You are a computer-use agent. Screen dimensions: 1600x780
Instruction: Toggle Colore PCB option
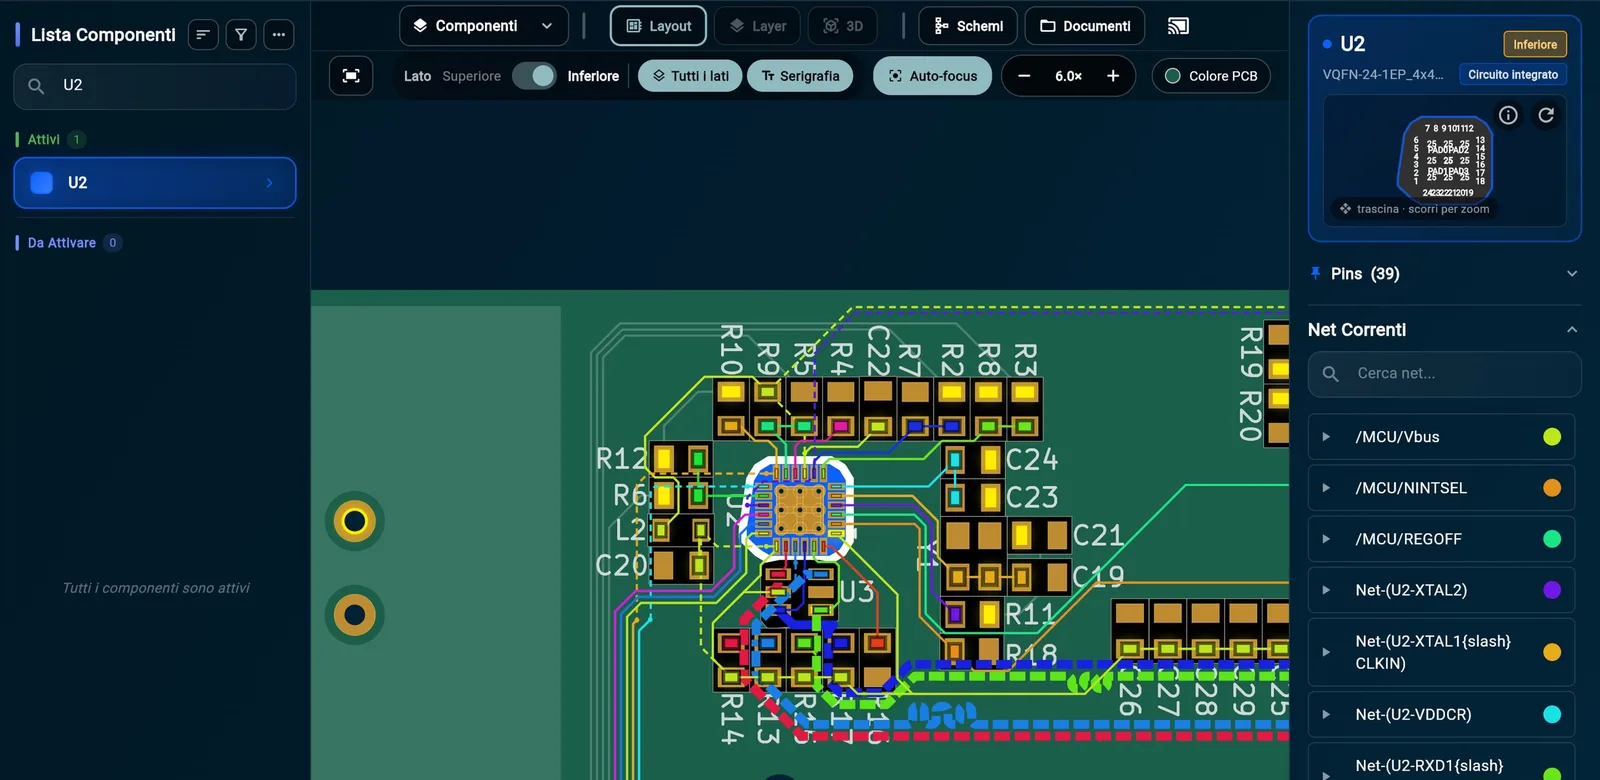tap(1211, 76)
